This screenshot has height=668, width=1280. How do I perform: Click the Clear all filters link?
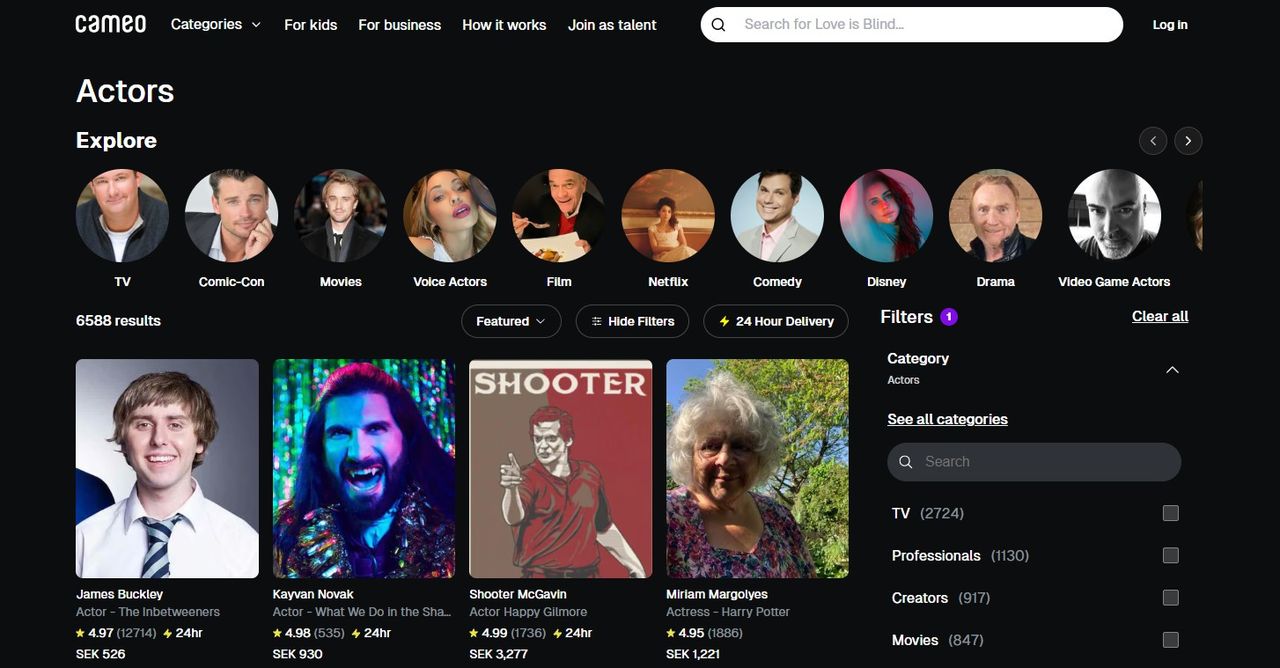pyautogui.click(x=1159, y=316)
